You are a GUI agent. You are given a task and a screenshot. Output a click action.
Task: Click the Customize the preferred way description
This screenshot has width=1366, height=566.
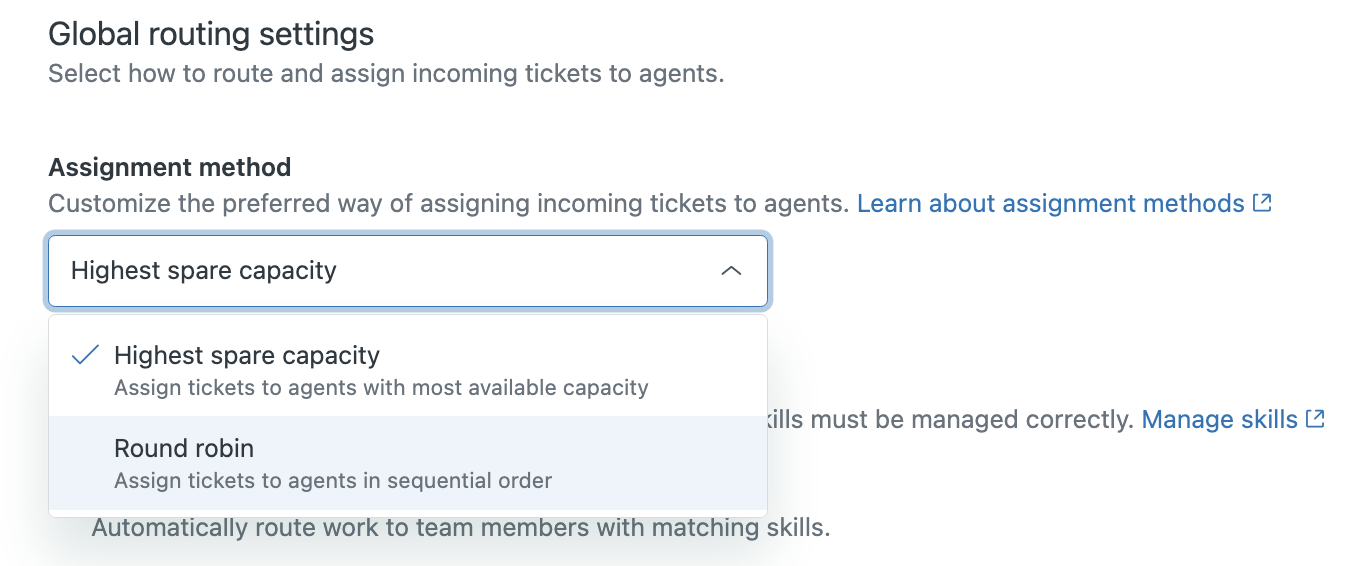[x=450, y=203]
